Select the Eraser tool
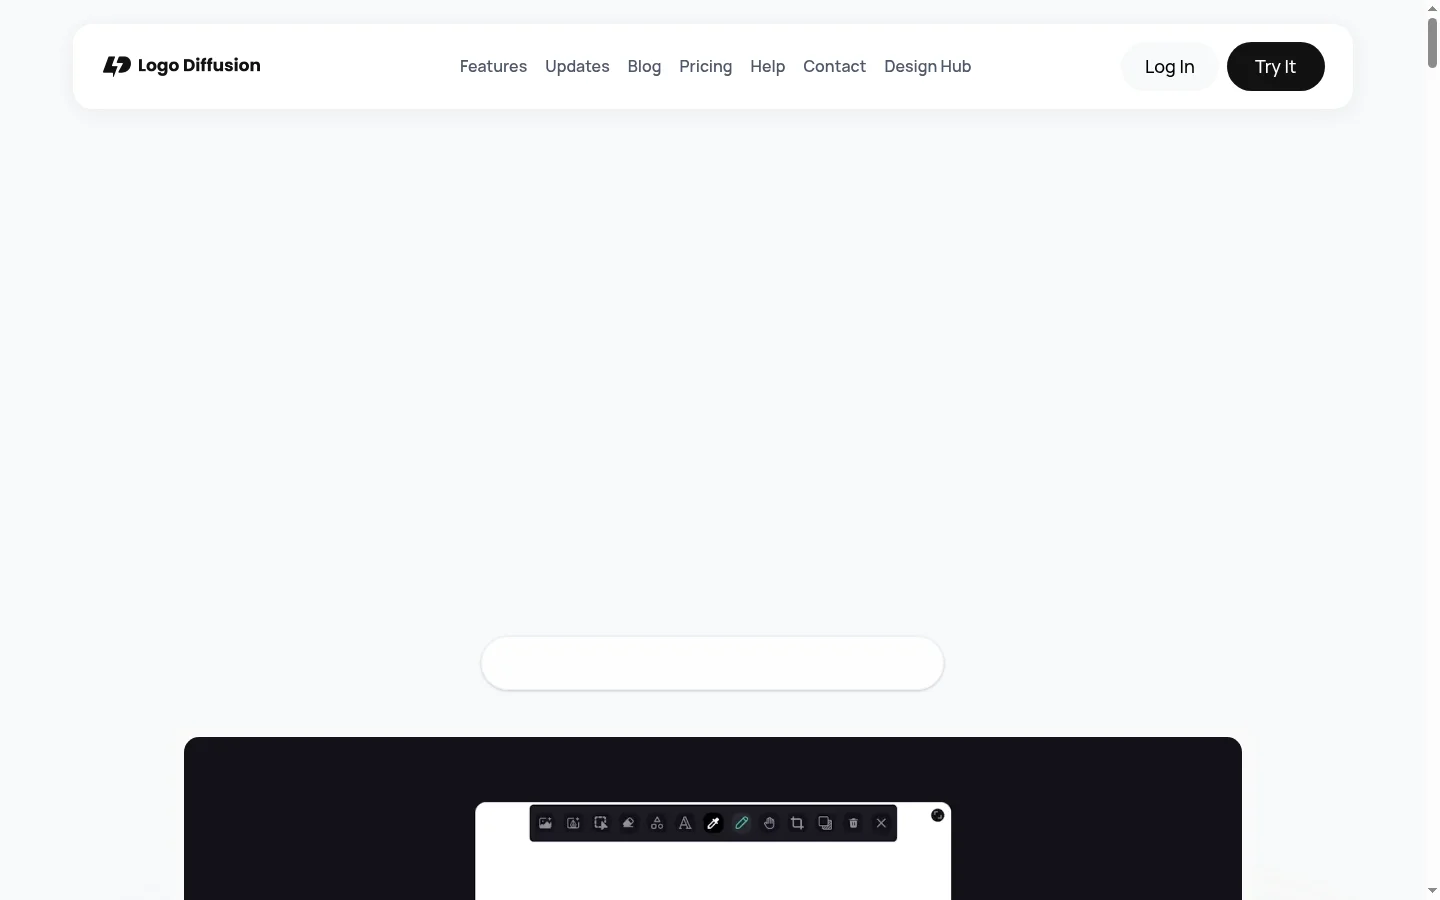Image resolution: width=1440 pixels, height=900 pixels. [629, 823]
